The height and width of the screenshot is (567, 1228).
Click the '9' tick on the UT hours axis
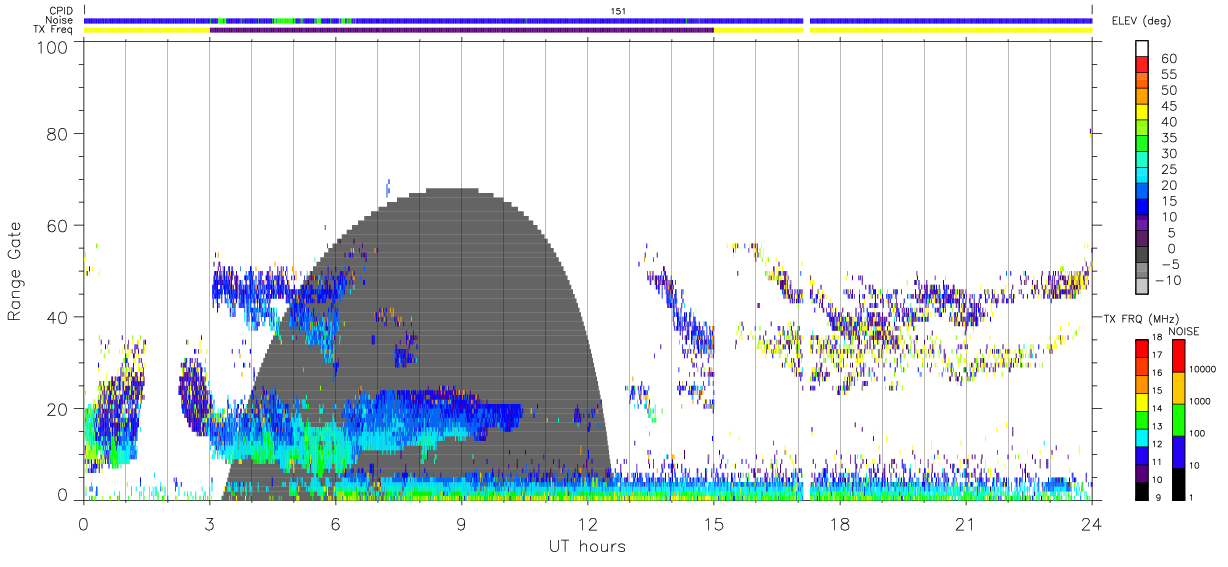tap(461, 522)
